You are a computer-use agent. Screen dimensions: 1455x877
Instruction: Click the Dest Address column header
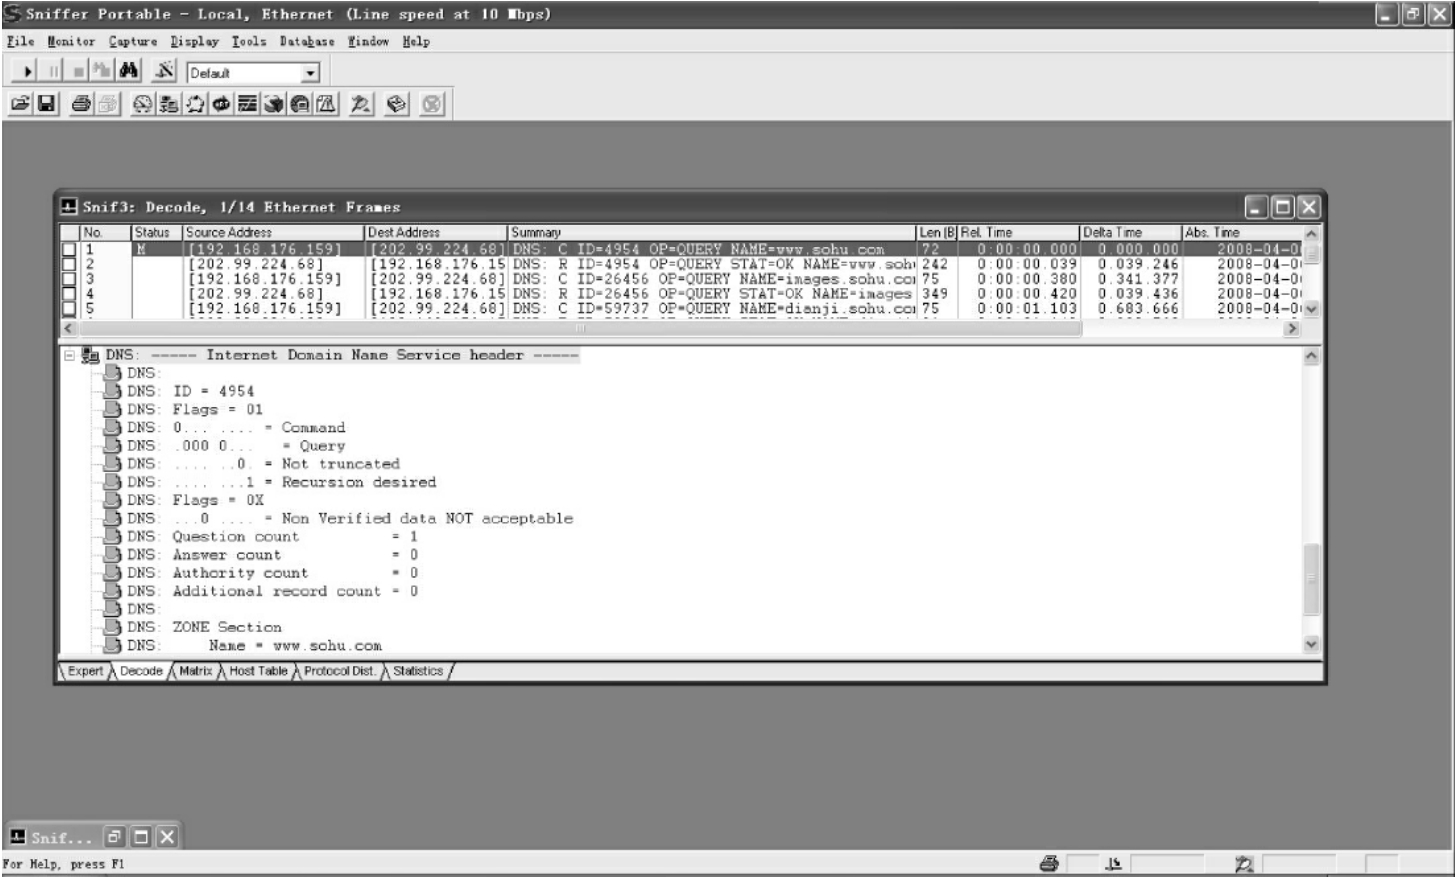point(437,232)
